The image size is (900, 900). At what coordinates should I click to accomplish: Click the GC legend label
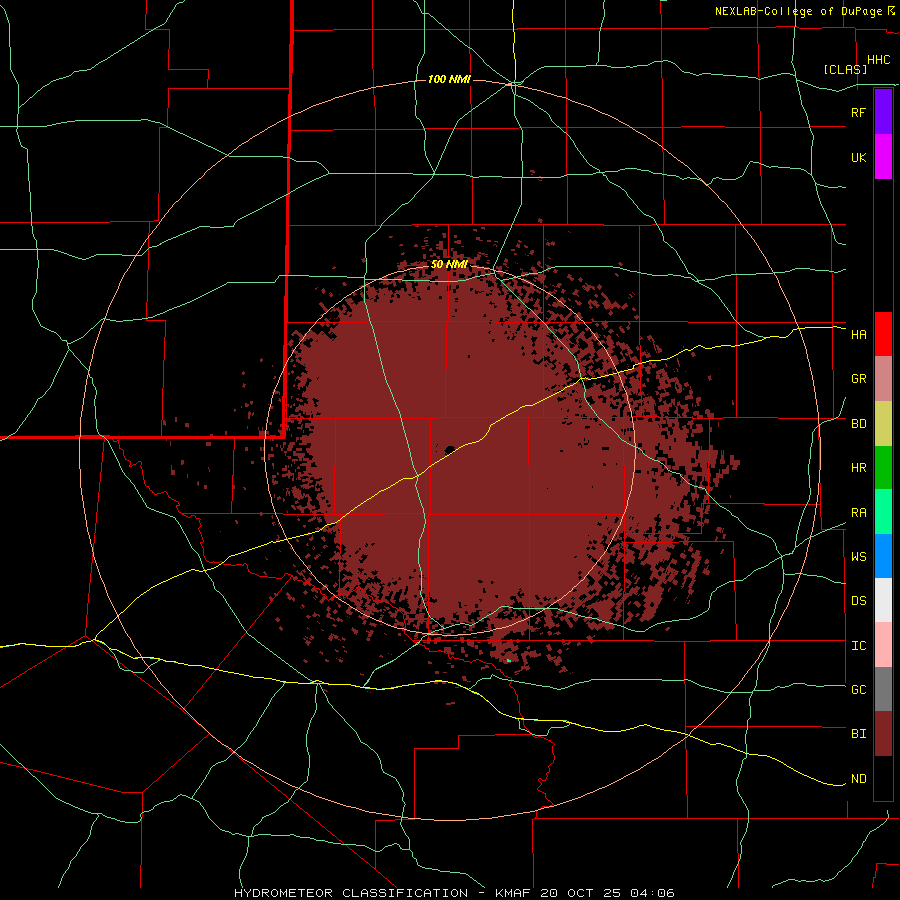pyautogui.click(x=859, y=690)
